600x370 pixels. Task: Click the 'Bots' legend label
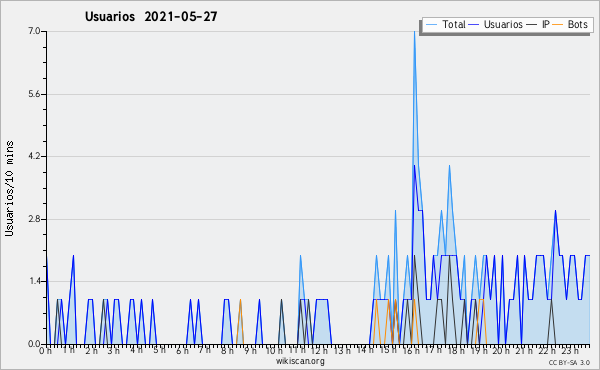click(577, 24)
